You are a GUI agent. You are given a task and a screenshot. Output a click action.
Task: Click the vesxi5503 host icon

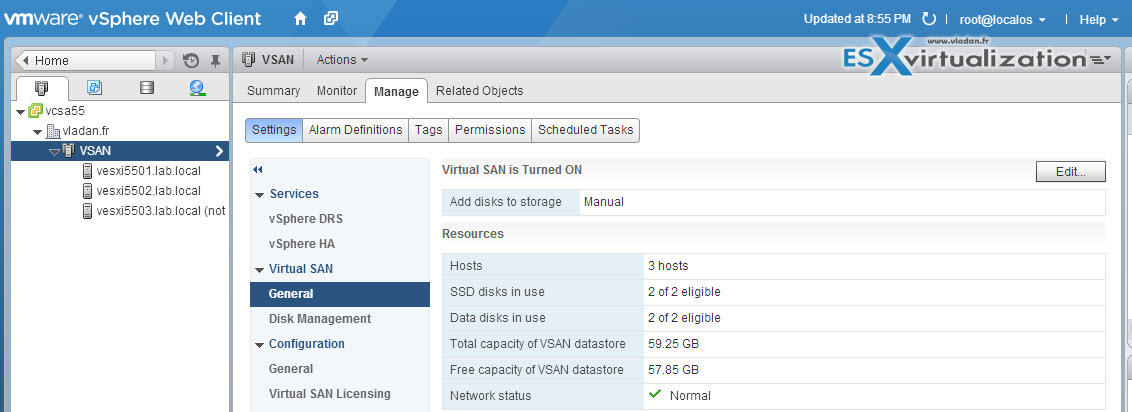[87, 211]
